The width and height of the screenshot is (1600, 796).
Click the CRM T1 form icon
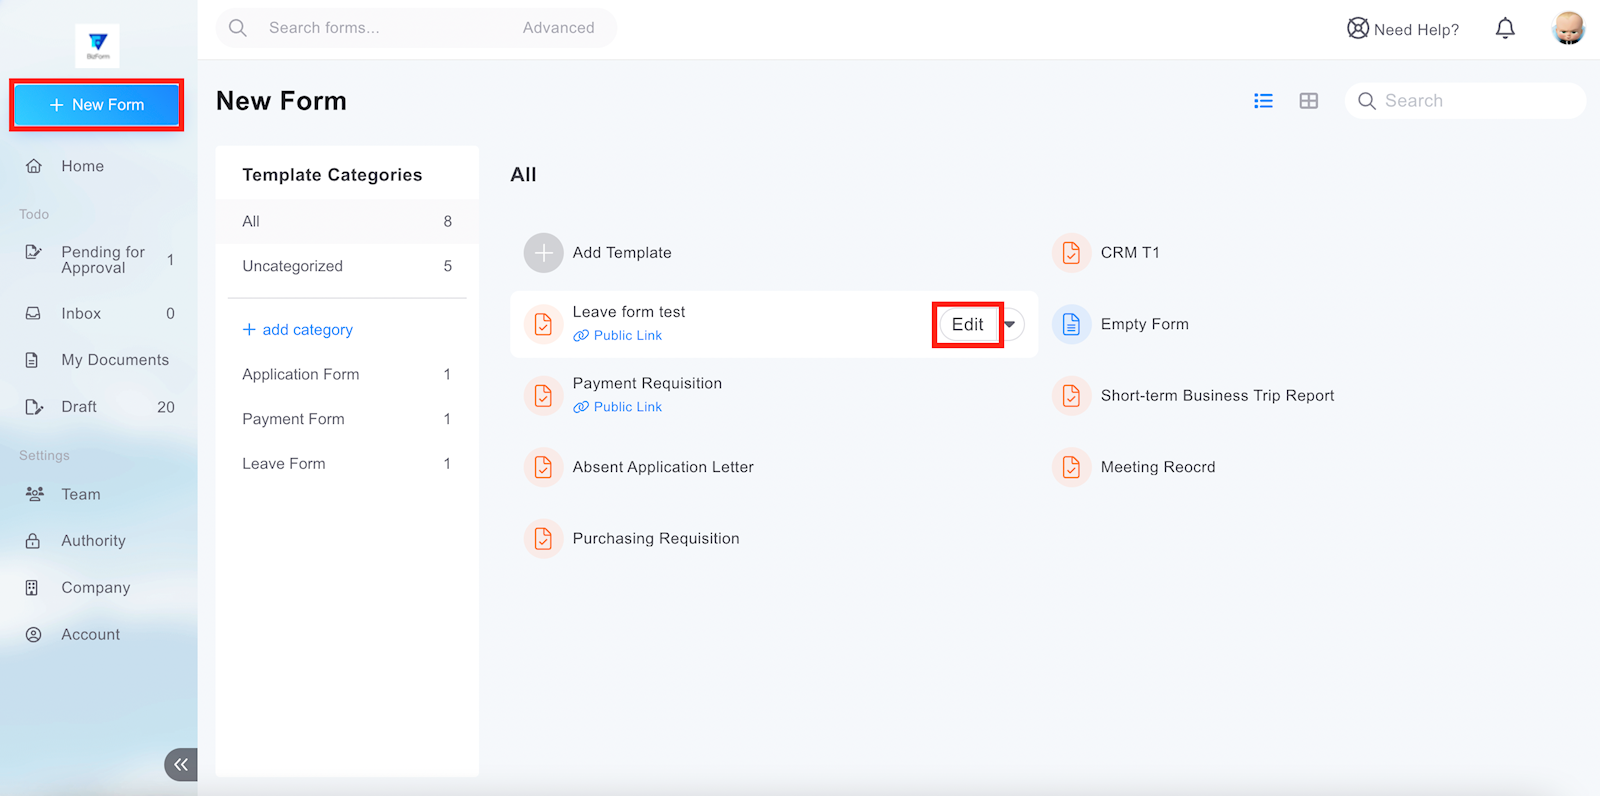(1071, 253)
